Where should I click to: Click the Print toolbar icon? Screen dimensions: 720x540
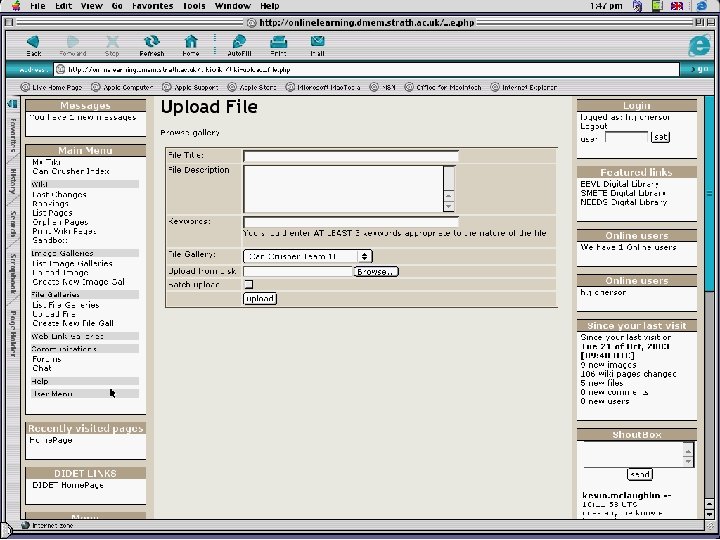(x=278, y=42)
